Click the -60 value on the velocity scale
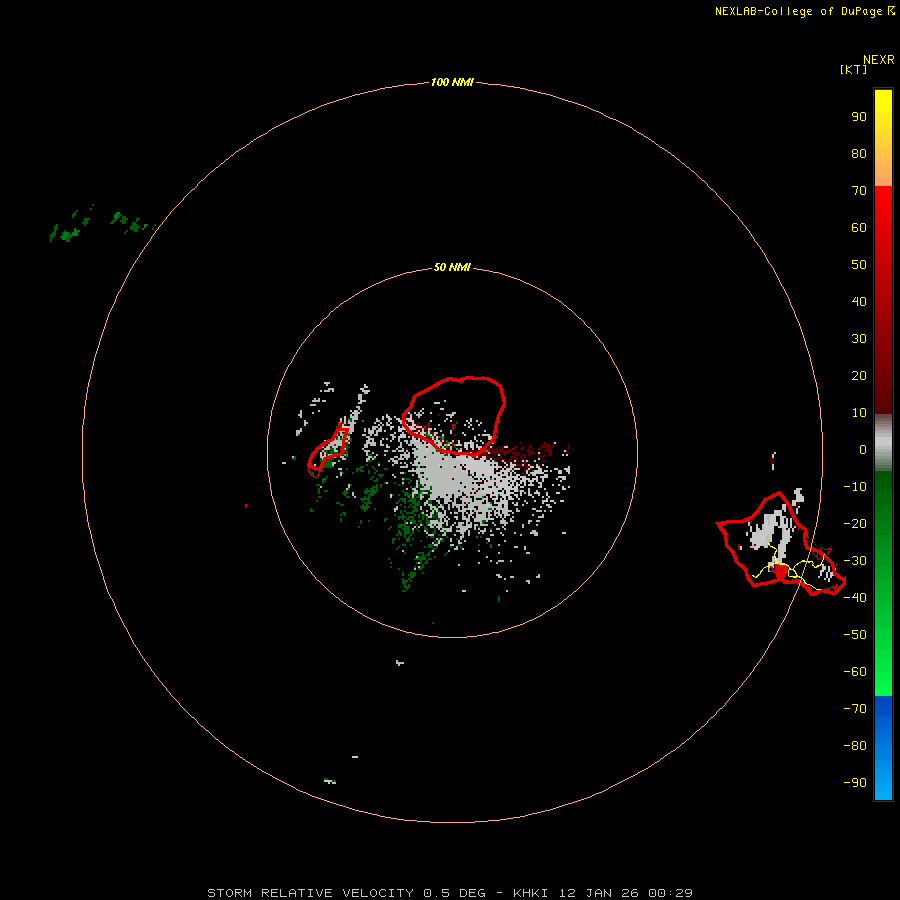Image resolution: width=900 pixels, height=900 pixels. [855, 672]
